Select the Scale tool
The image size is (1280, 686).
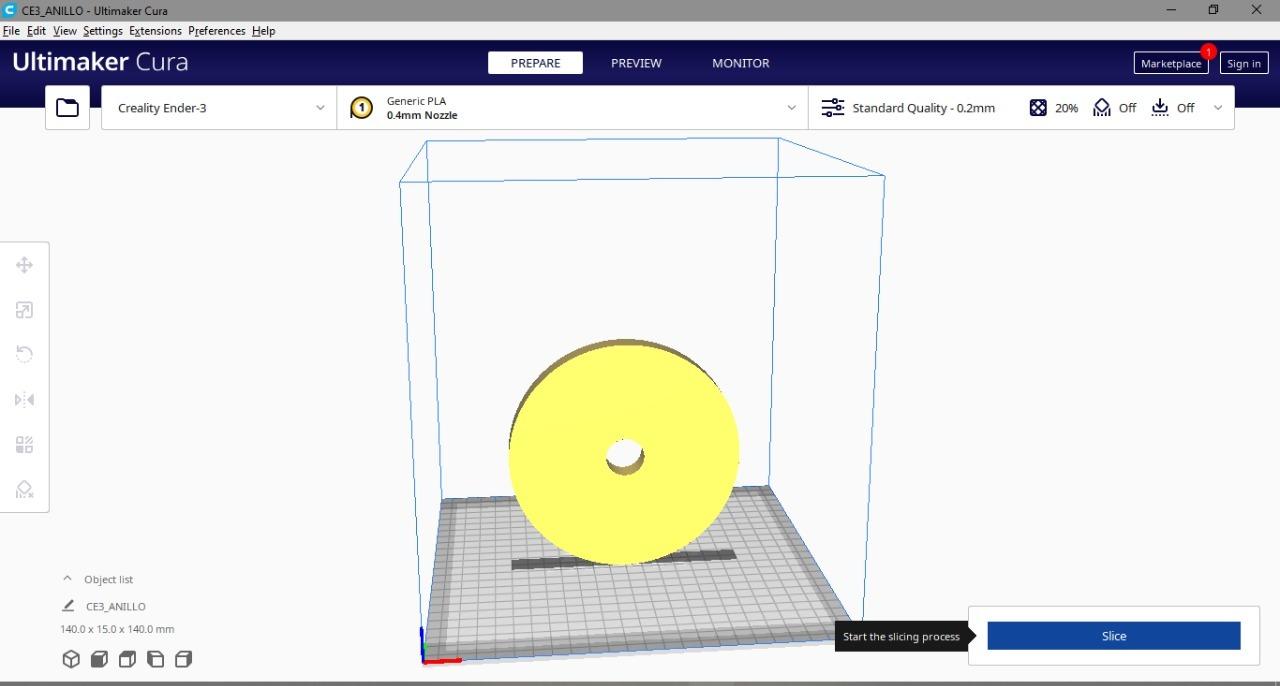pyautogui.click(x=25, y=310)
